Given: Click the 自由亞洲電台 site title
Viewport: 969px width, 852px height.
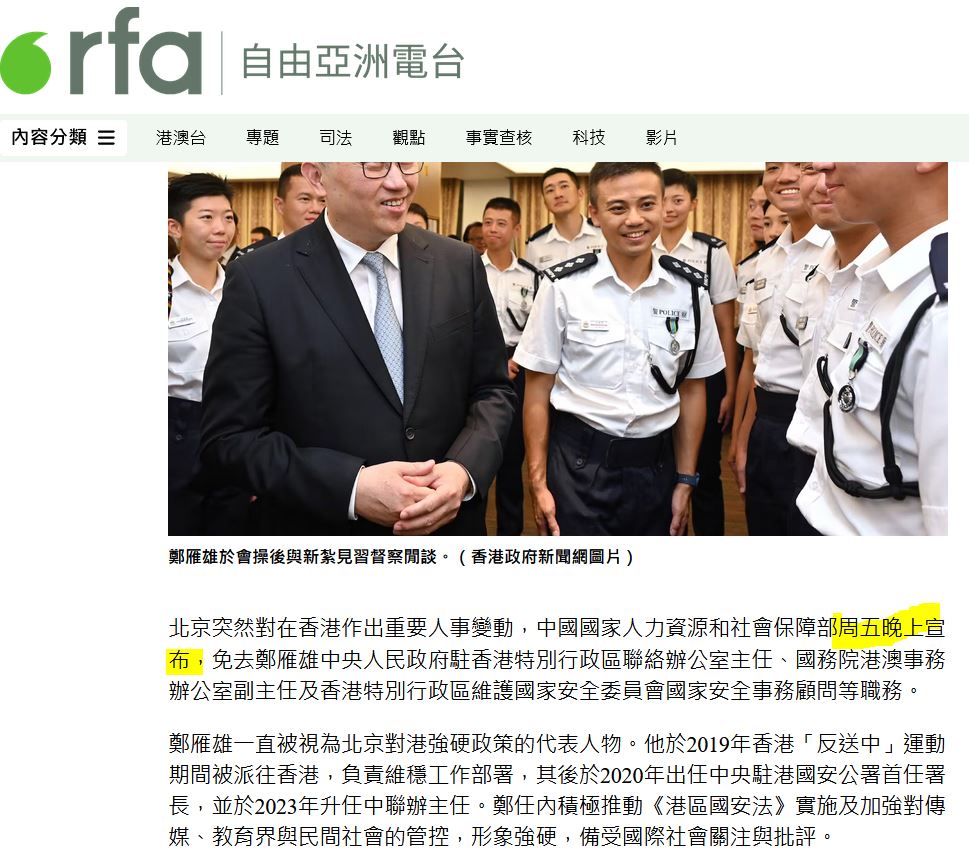Looking at the screenshot, I should [x=352, y=61].
